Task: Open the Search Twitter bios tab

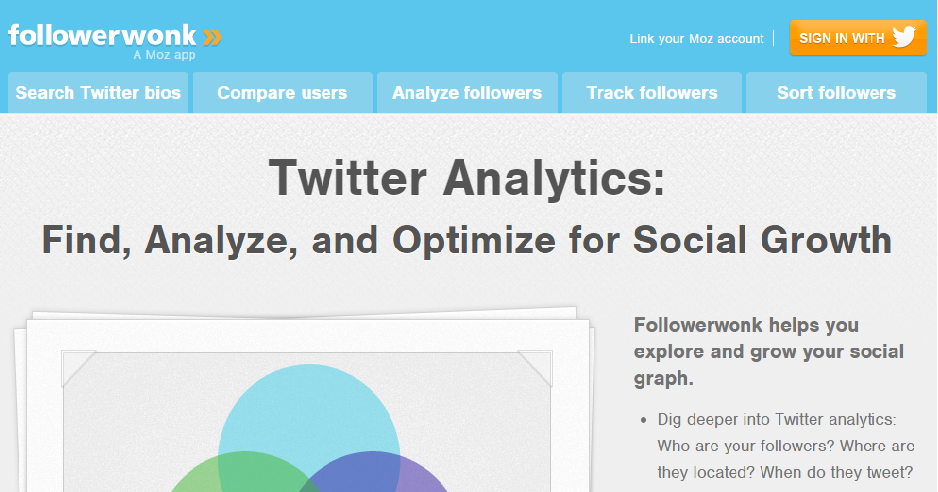Action: pyautogui.click(x=98, y=93)
